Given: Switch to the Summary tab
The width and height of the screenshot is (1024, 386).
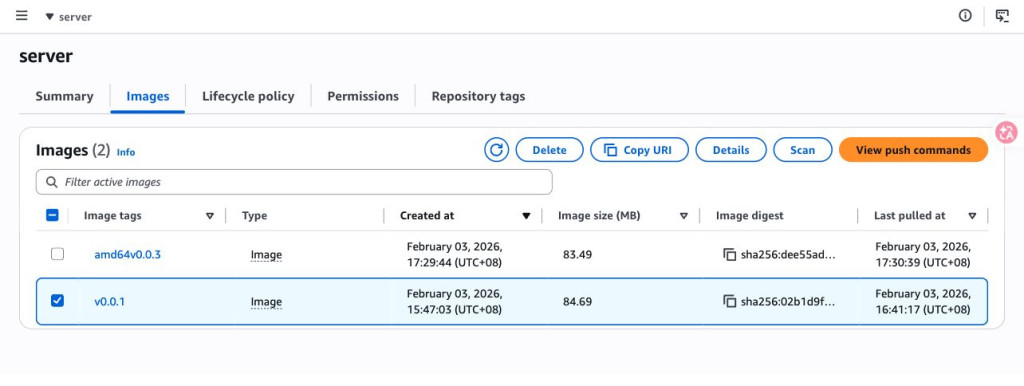Looking at the screenshot, I should pos(64,97).
